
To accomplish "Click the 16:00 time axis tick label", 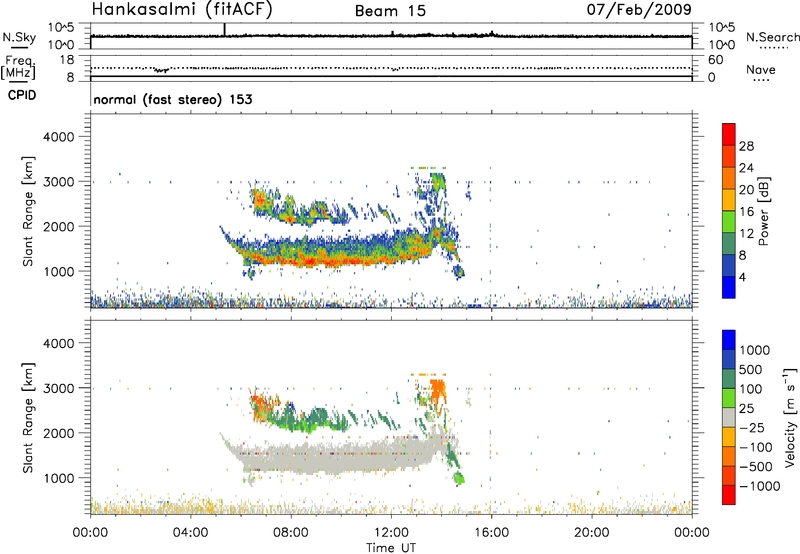I will [x=491, y=533].
